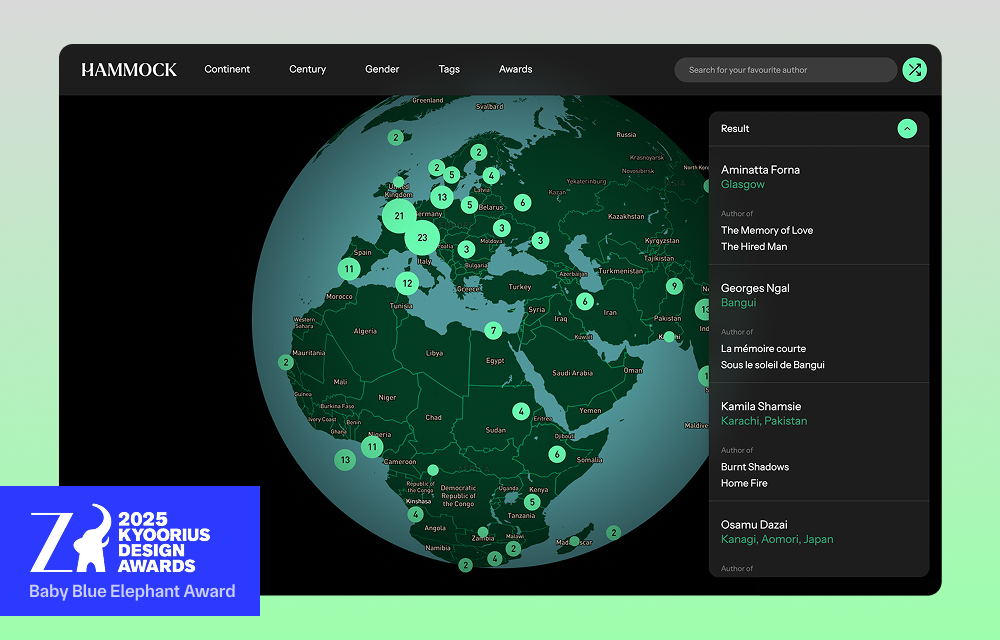
Task: Open the Tags filter menu
Action: click(449, 70)
